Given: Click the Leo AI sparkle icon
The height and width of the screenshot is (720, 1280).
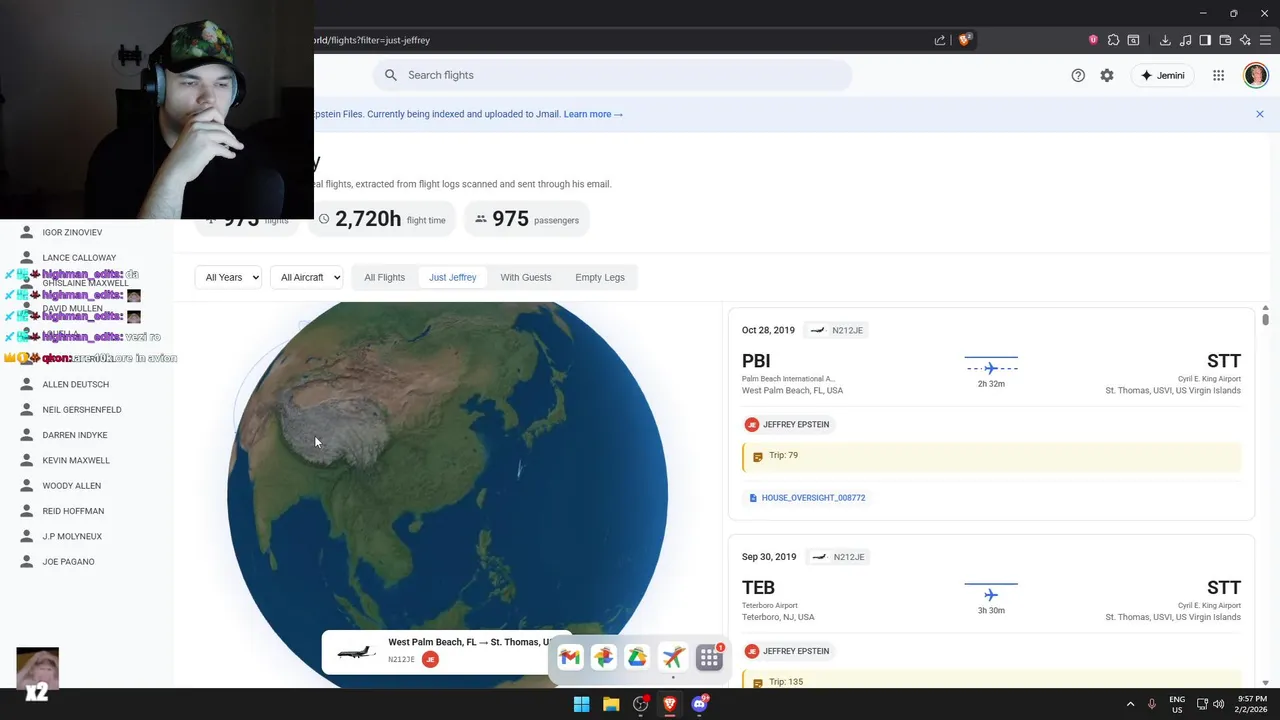Looking at the screenshot, I should coord(1245,40).
